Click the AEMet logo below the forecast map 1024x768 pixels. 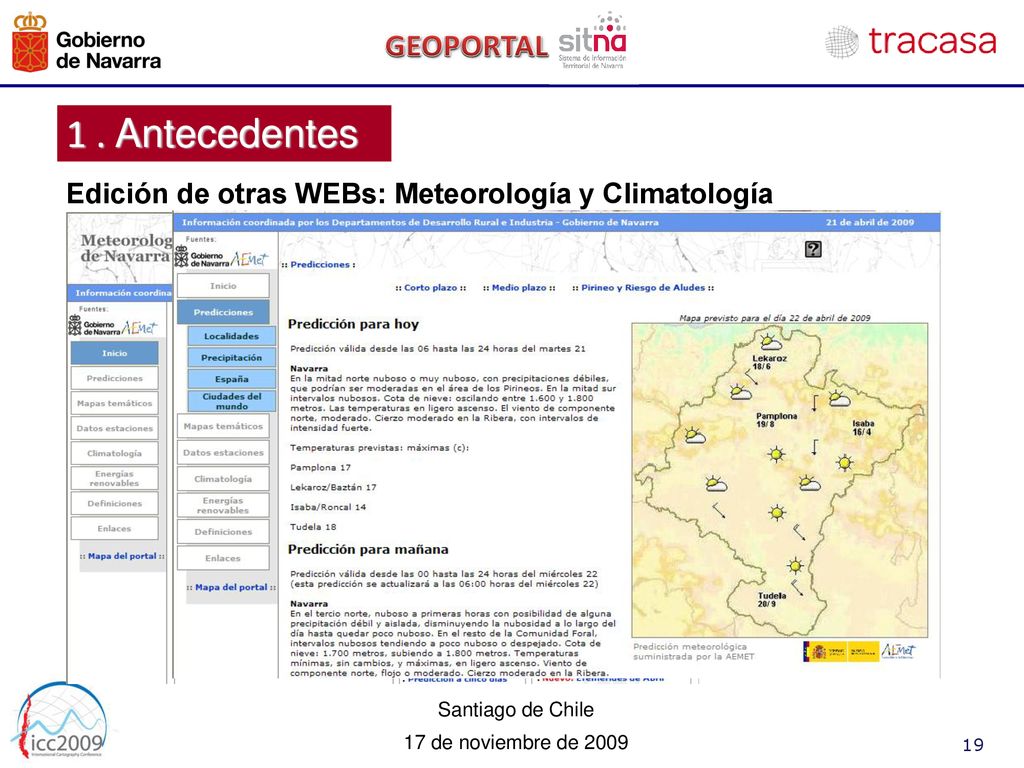898,650
